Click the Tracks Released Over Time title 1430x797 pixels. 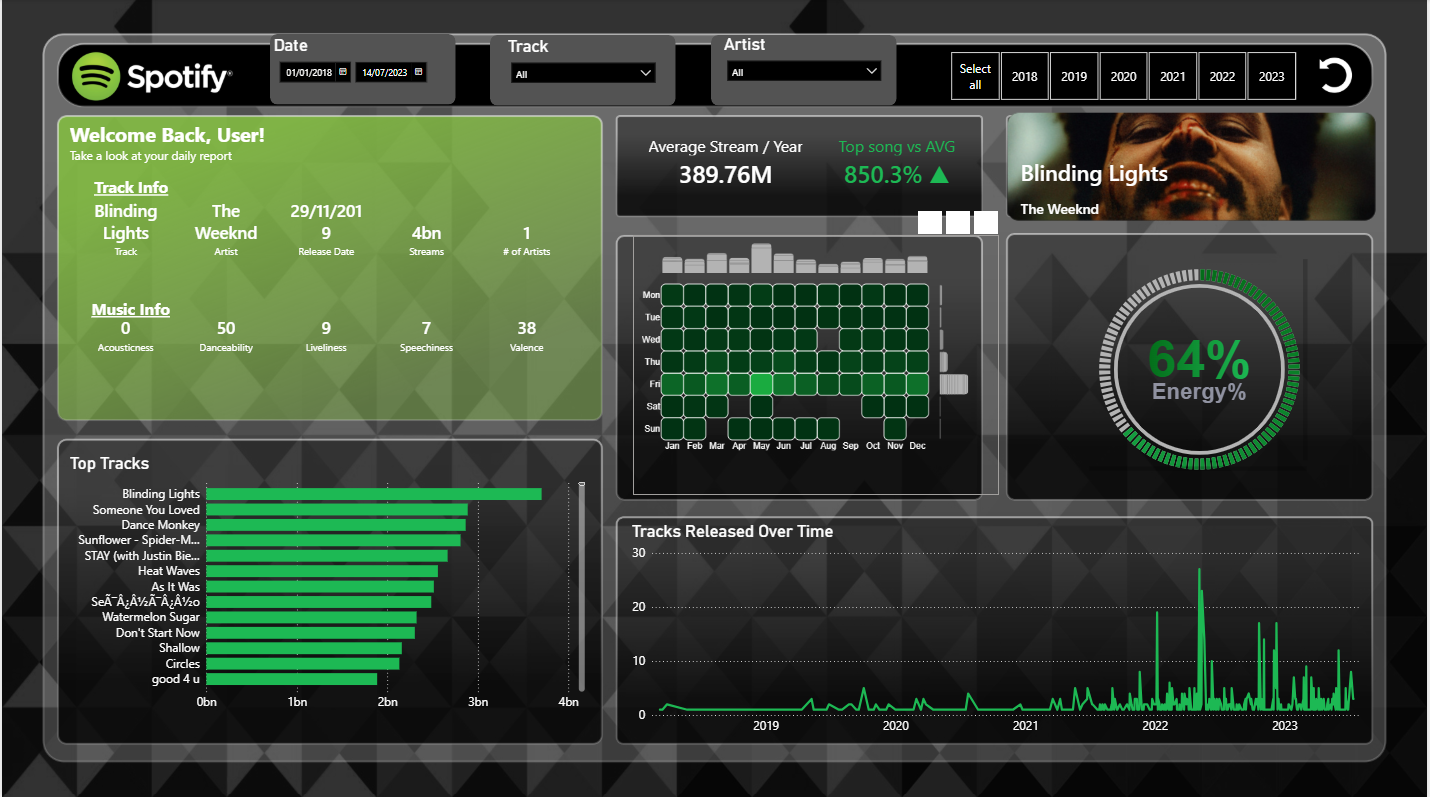click(x=732, y=531)
